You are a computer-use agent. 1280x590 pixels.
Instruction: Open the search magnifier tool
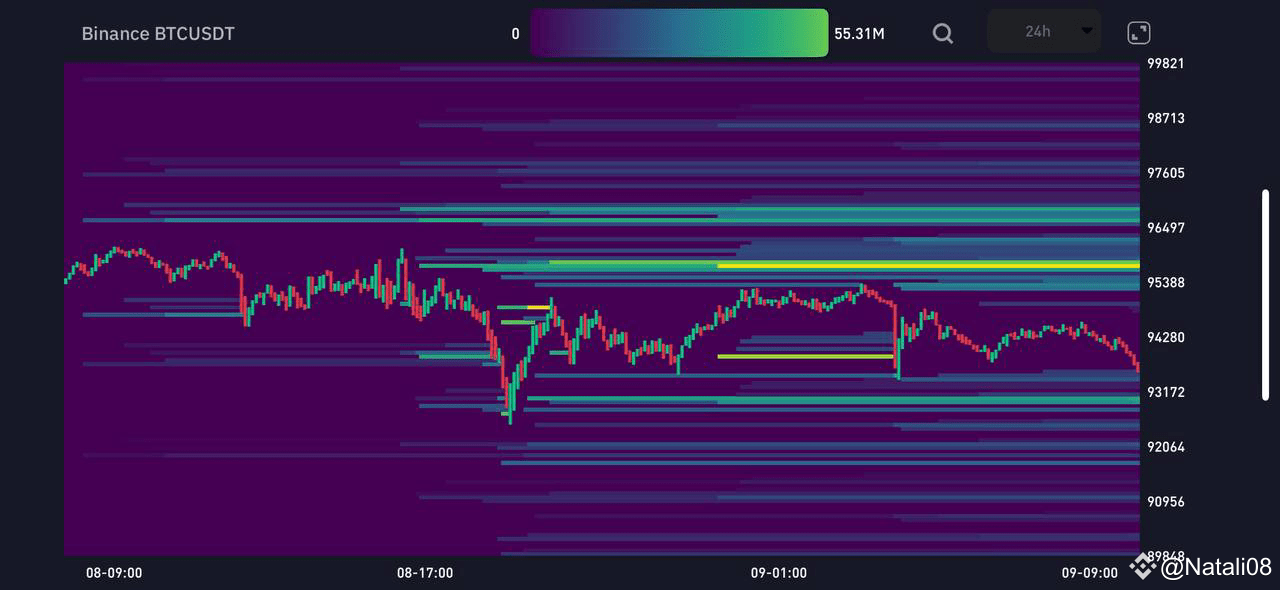(x=941, y=32)
